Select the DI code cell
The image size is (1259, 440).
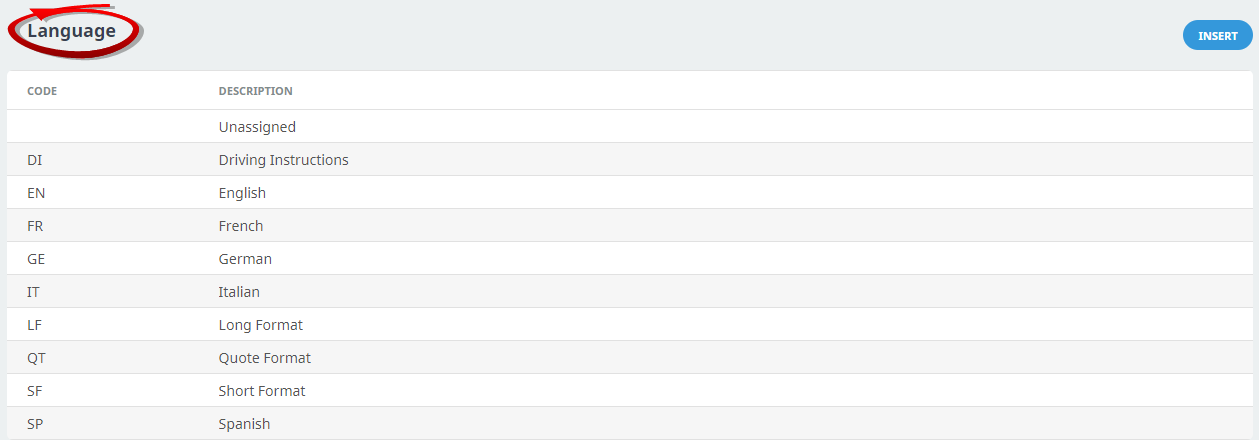click(x=35, y=160)
